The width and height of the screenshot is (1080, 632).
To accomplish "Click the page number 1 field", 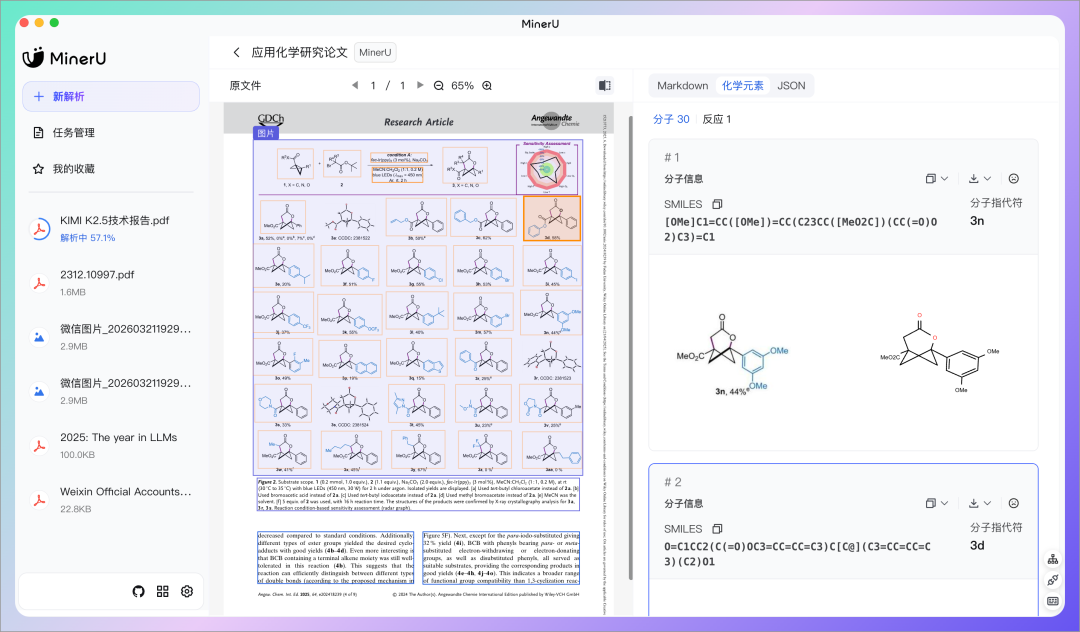I will point(373,85).
